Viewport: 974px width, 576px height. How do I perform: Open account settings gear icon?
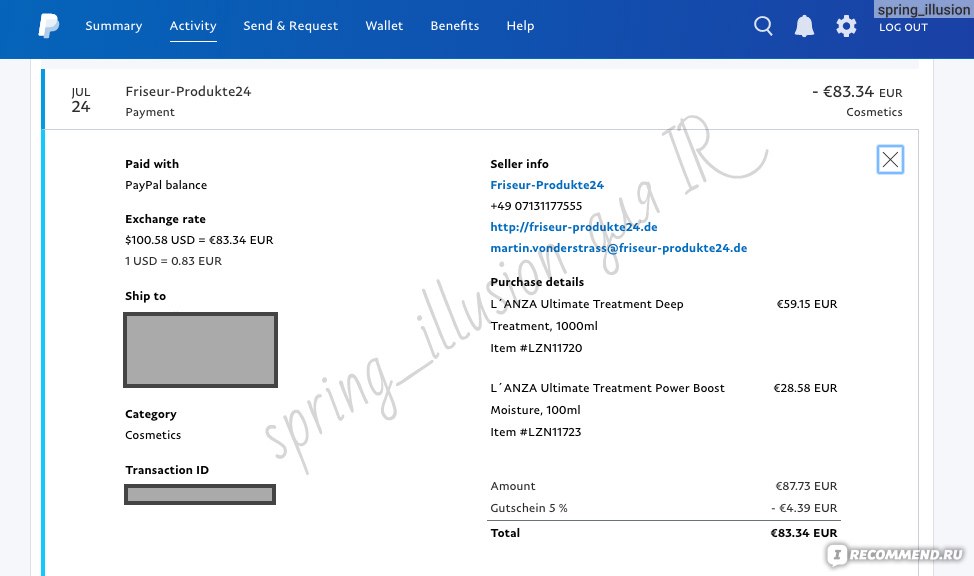(846, 26)
